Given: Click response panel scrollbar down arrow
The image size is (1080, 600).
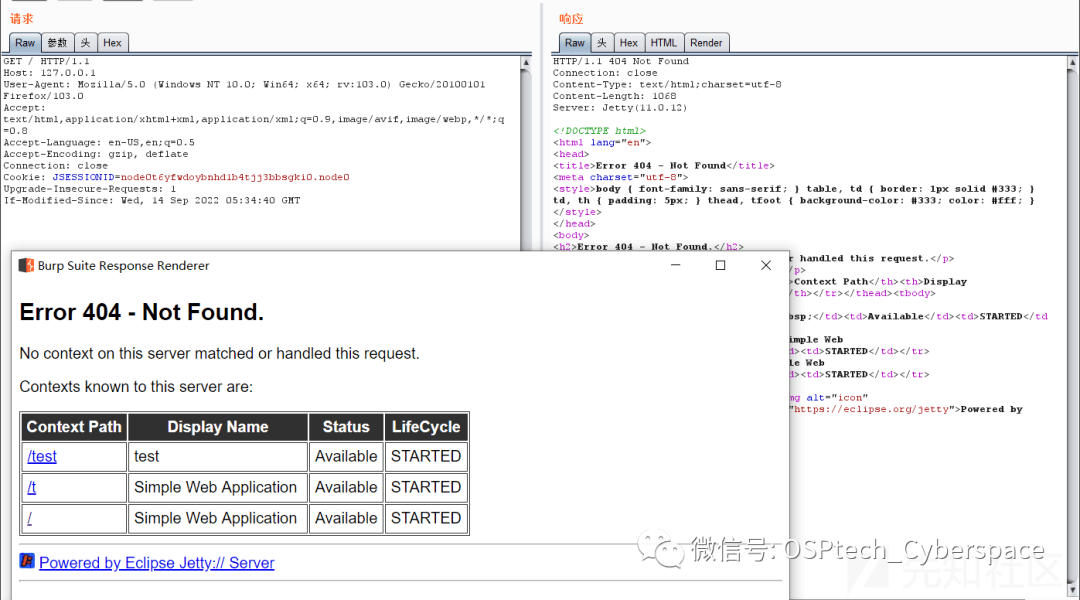Looking at the screenshot, I should 1072,590.
